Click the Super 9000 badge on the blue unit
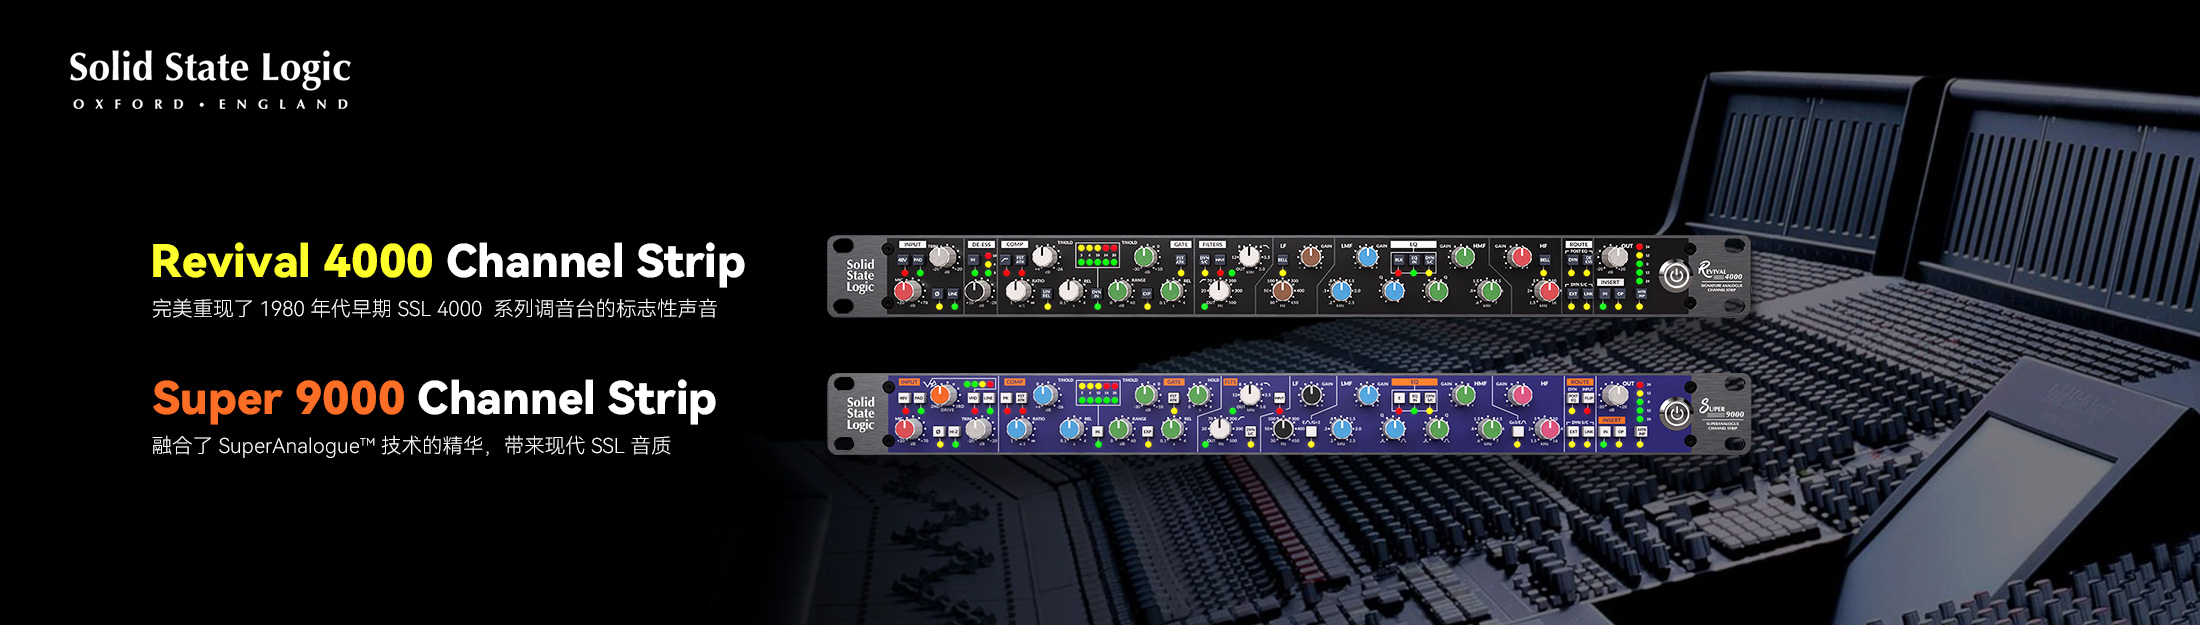 pos(1722,416)
